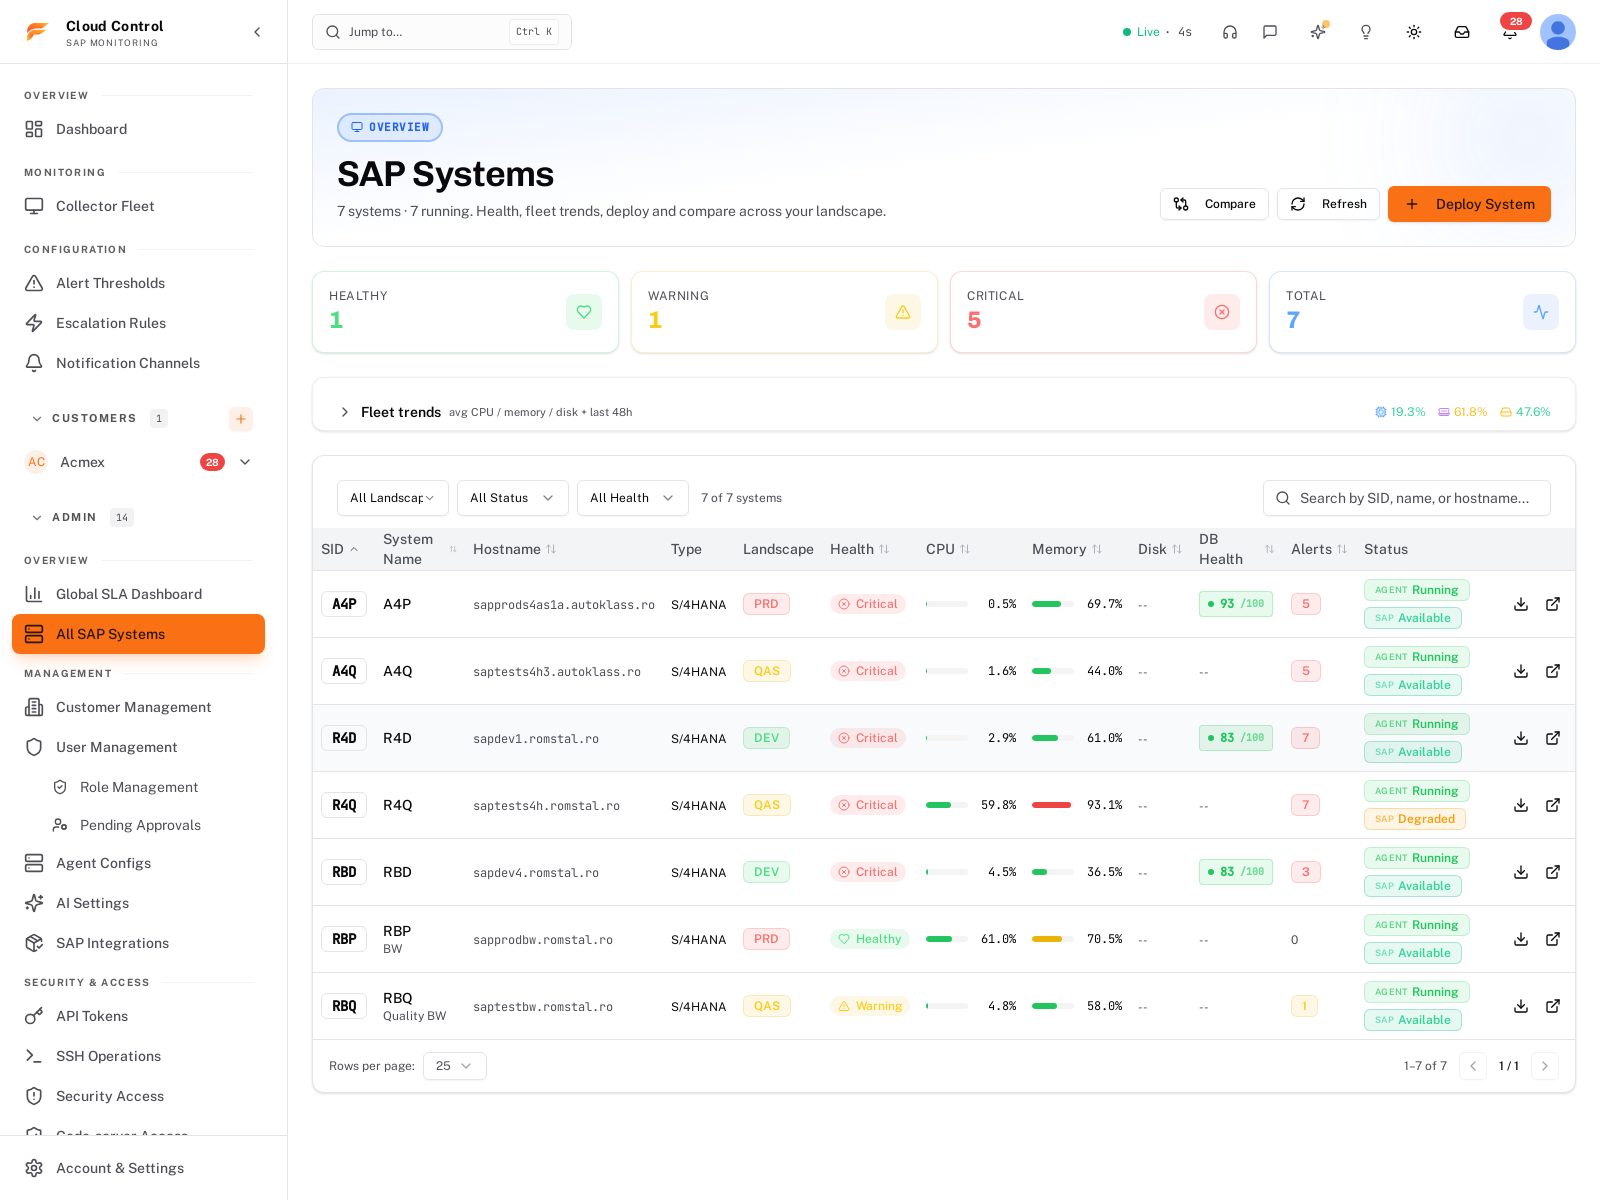Open RBD system external link icon

click(1553, 872)
